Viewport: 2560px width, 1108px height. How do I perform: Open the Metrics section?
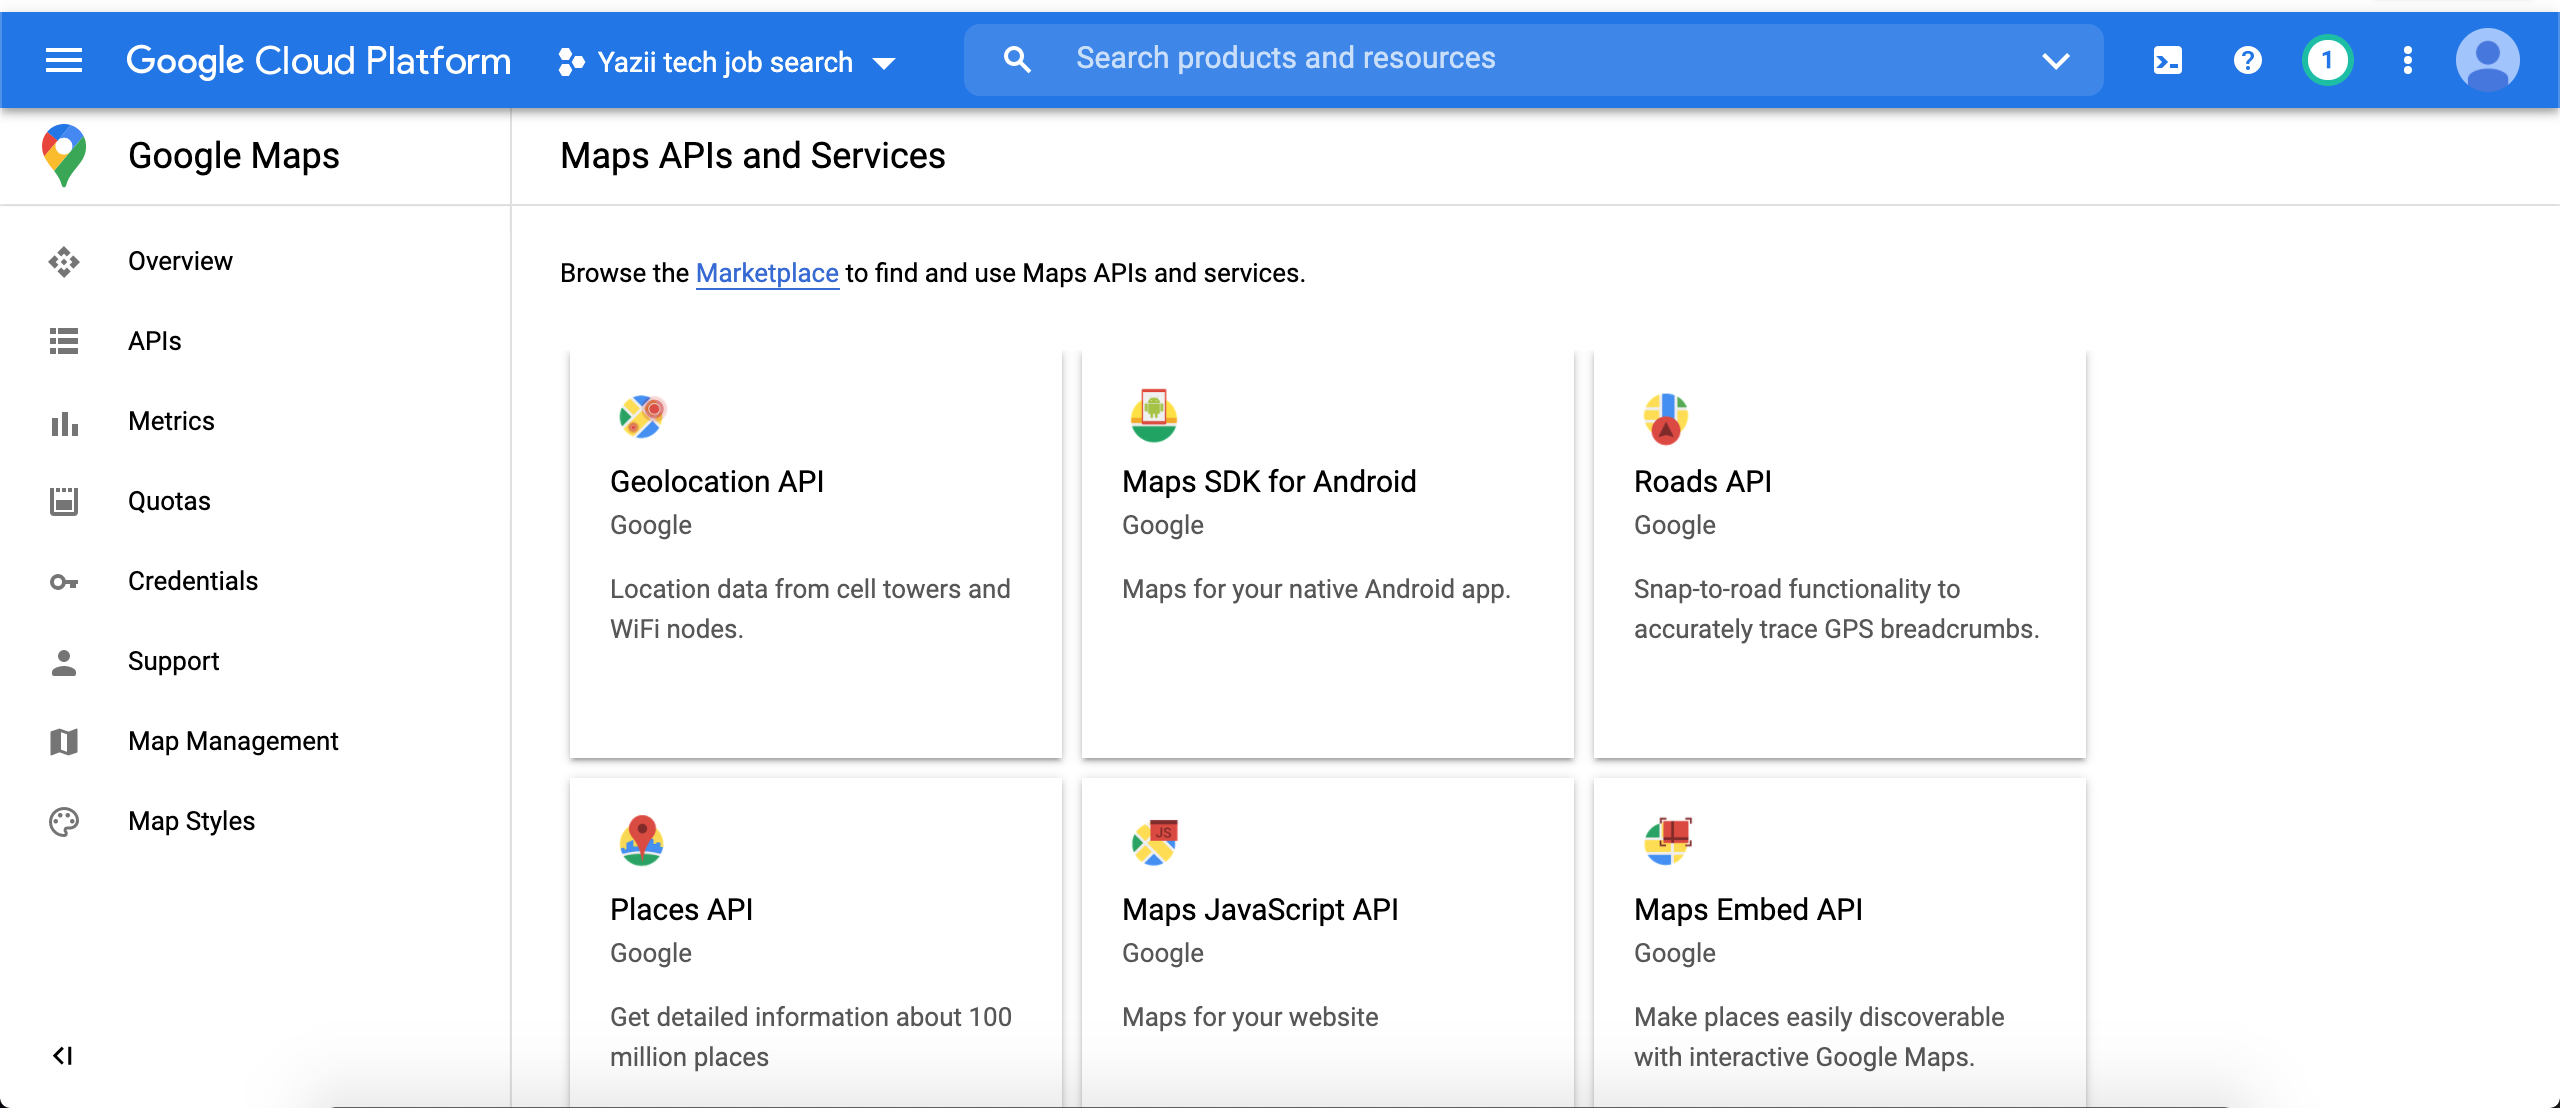[171, 421]
